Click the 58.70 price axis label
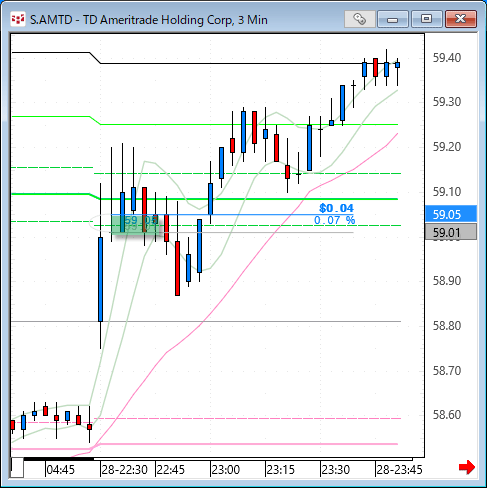Screen dimensions: 487x488 coord(447,370)
